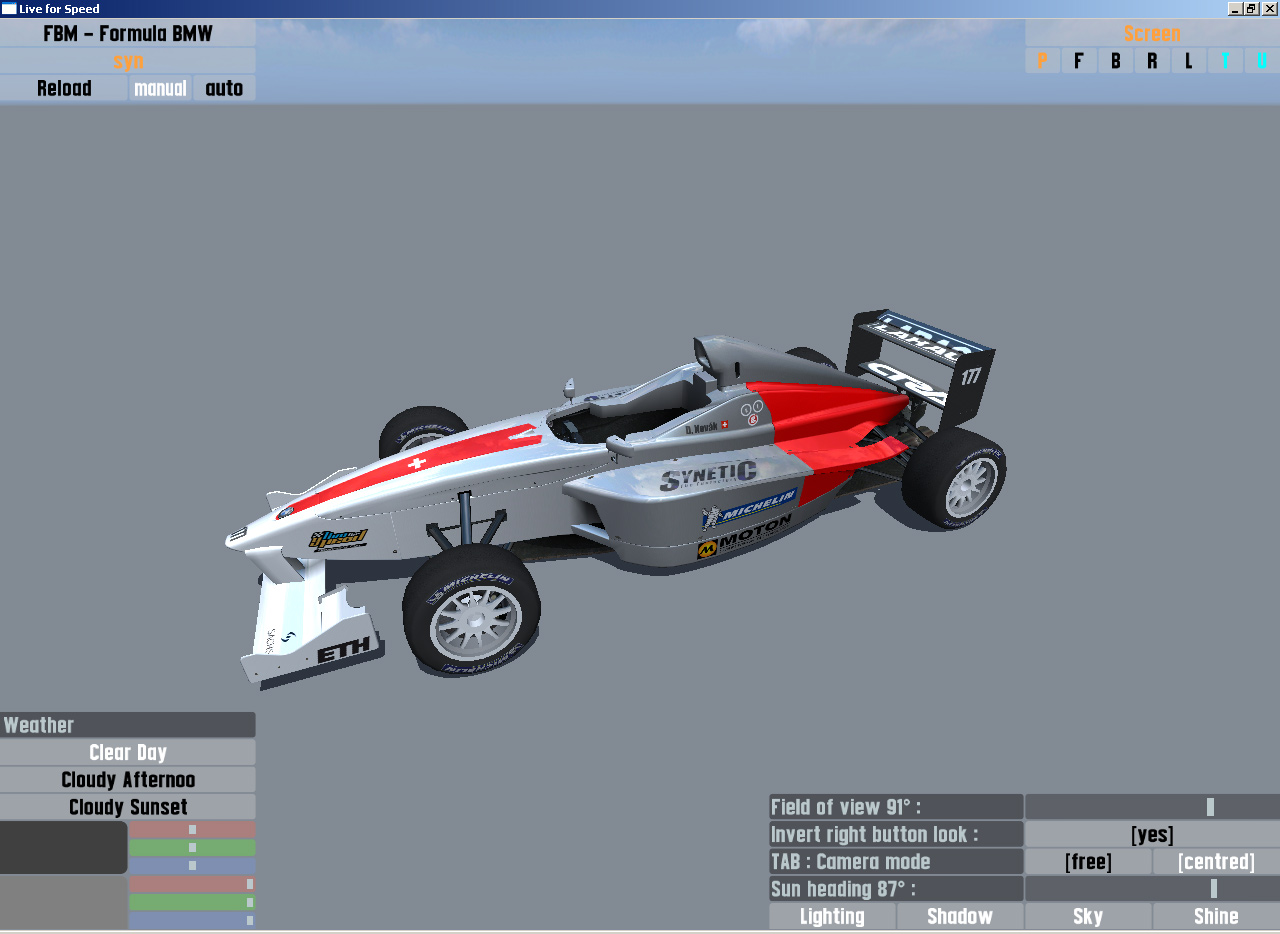
Task: Click the dark color swatch
Action: 63,847
